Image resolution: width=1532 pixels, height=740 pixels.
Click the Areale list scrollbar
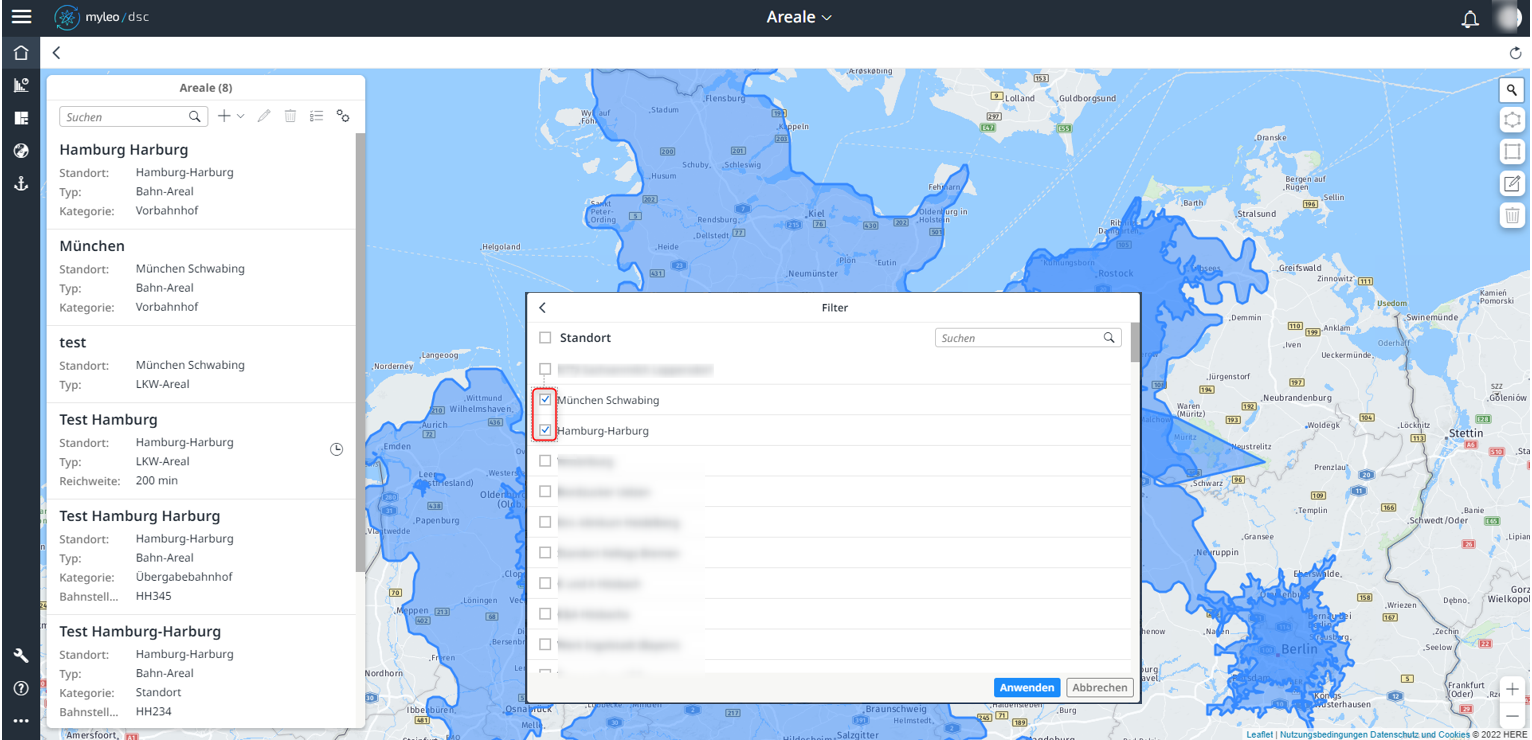coord(360,352)
